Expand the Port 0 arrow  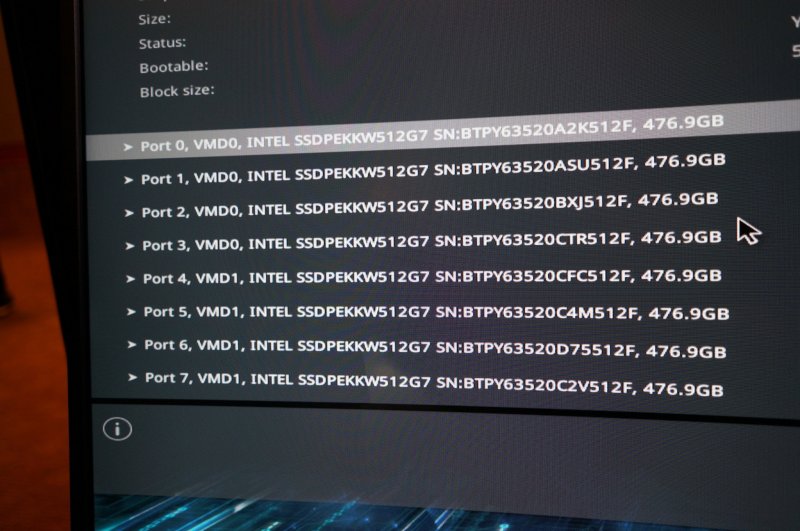click(x=128, y=147)
